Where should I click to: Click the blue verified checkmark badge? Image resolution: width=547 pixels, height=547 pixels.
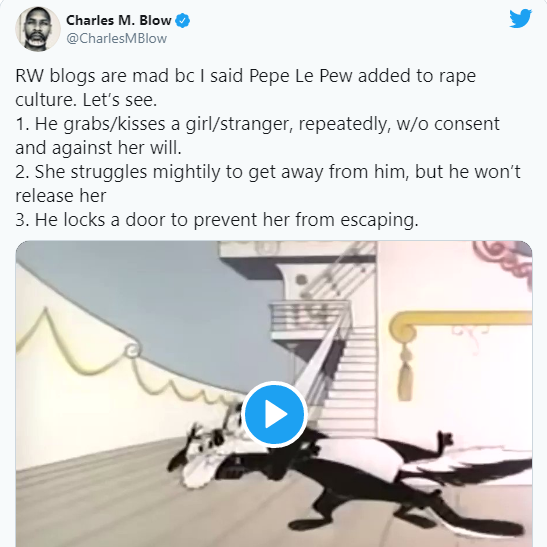tap(182, 21)
